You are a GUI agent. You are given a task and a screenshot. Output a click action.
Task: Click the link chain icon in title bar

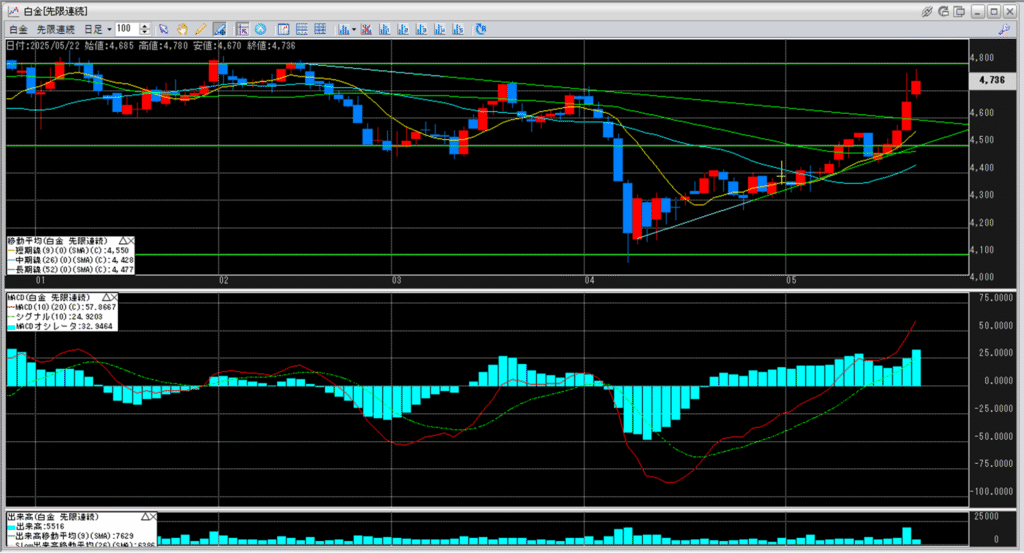pos(926,10)
